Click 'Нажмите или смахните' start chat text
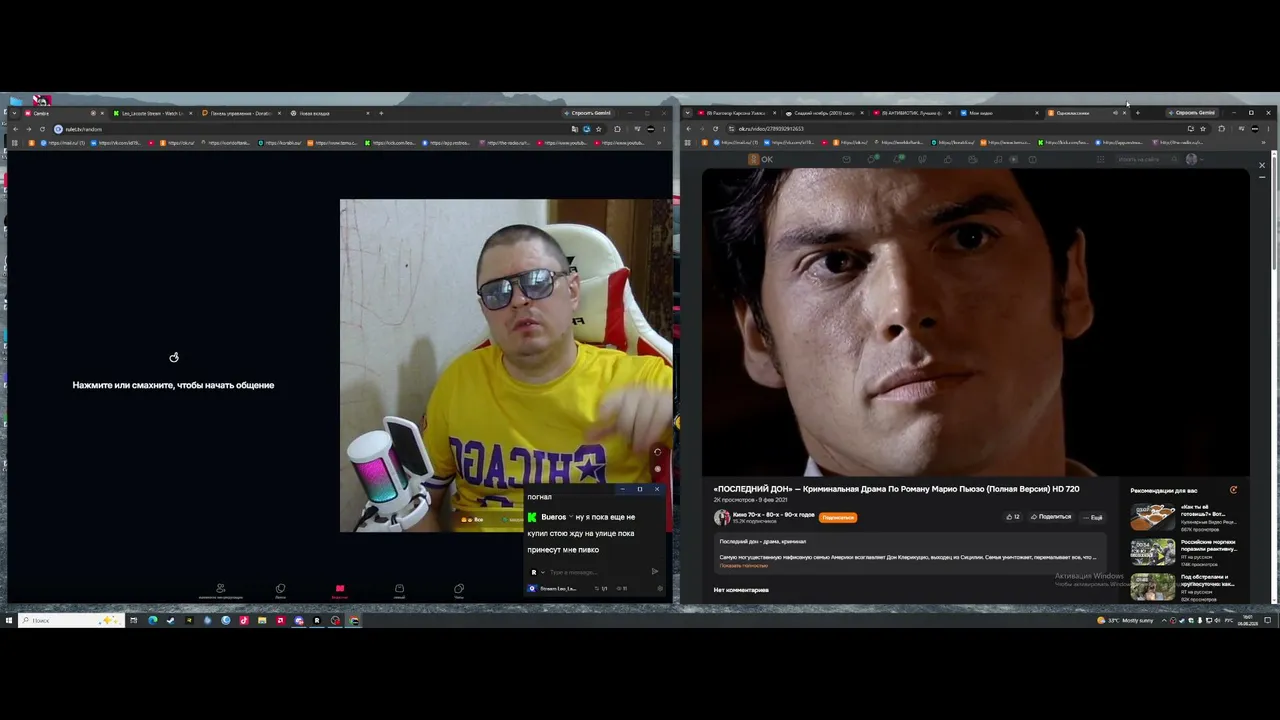Screen dimensions: 1280x720 click(x=173, y=385)
